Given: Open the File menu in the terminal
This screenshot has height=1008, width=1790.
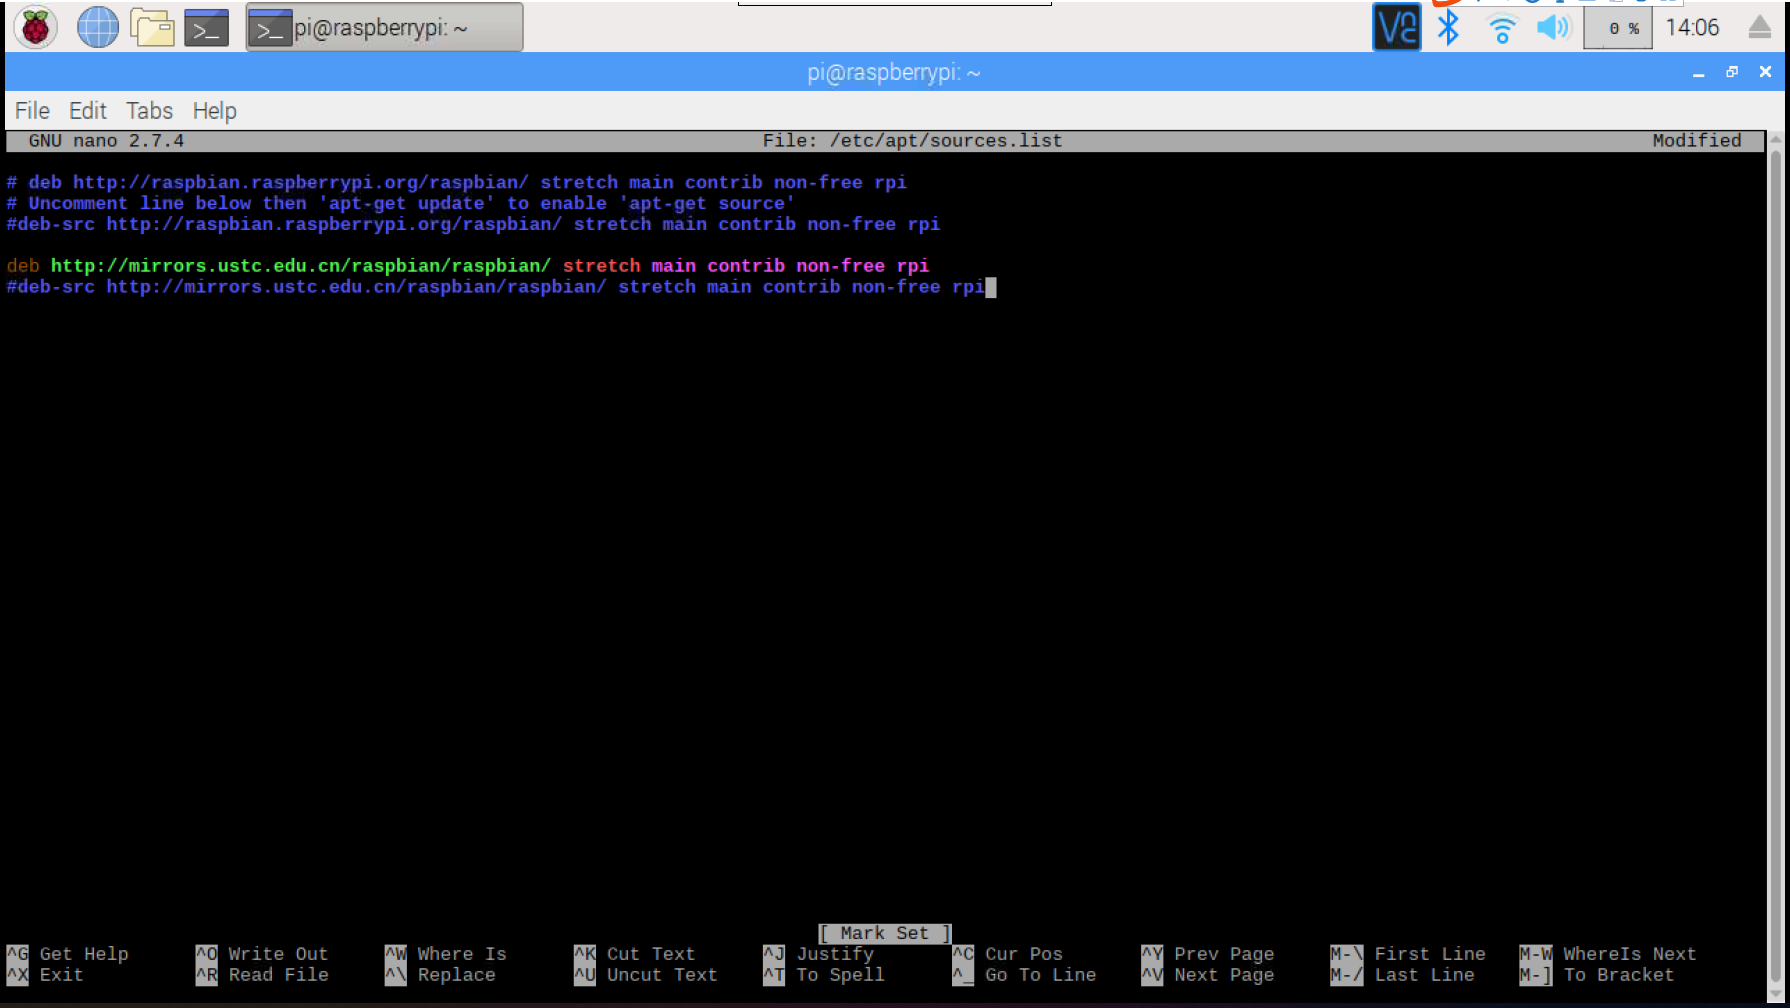Looking at the screenshot, I should (x=32, y=111).
